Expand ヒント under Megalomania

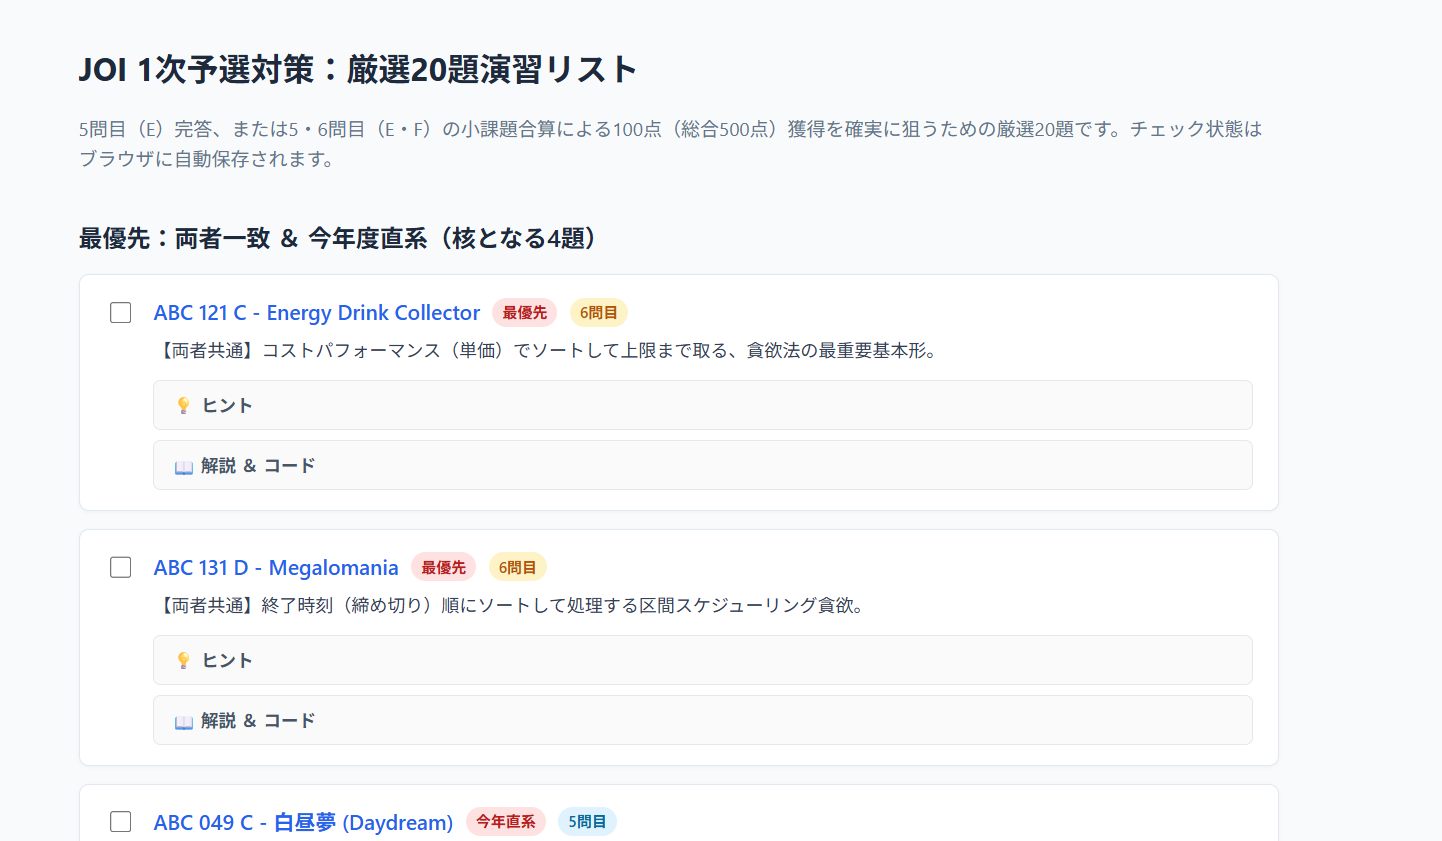click(x=703, y=660)
